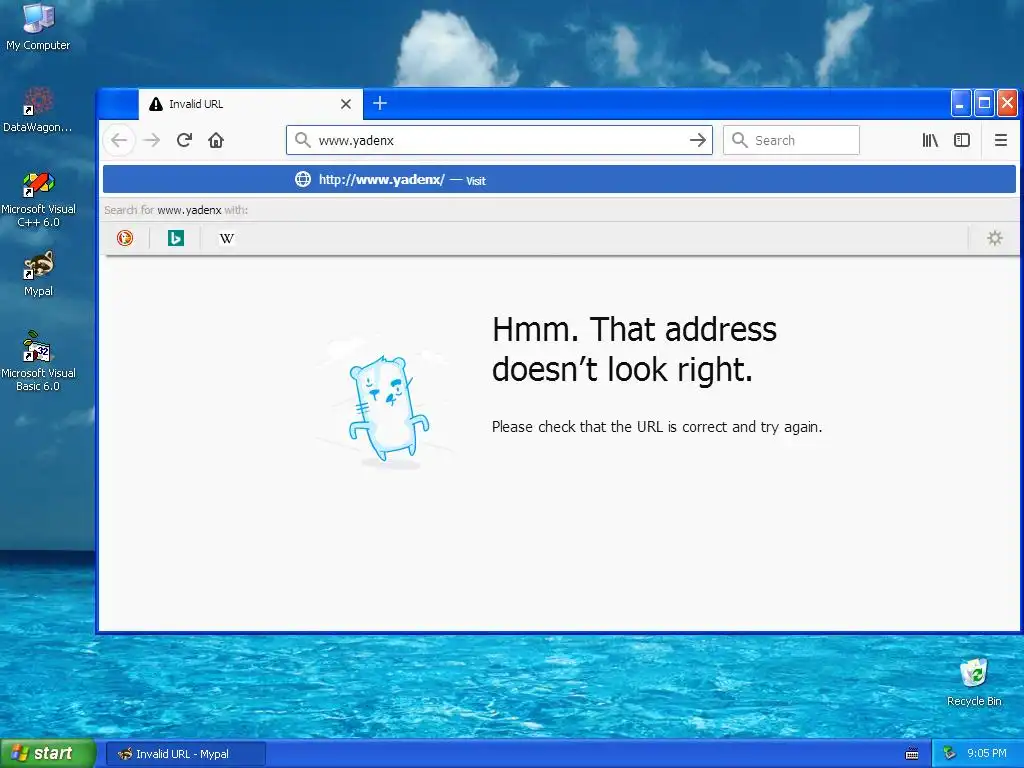Image resolution: width=1024 pixels, height=768 pixels.
Task: Select the Recycle Bin icon
Action: click(974, 682)
